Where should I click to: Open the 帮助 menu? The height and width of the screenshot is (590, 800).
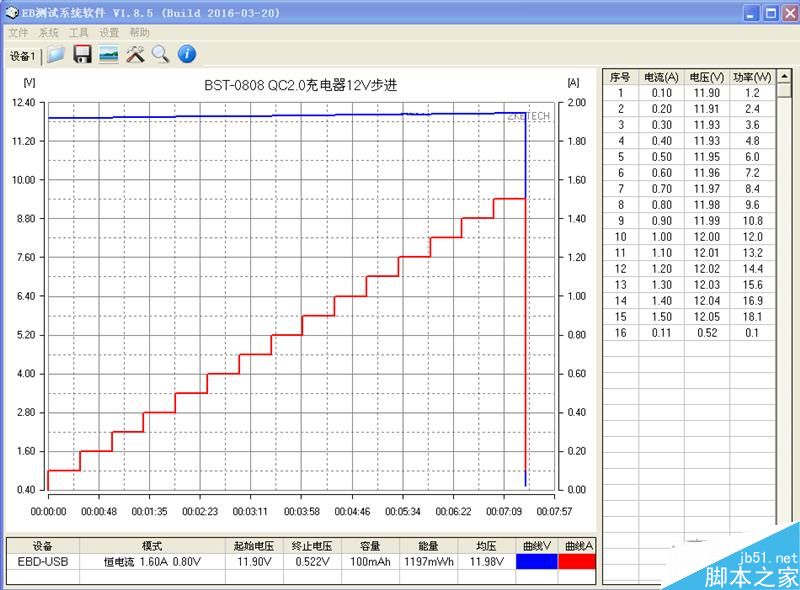[139, 33]
